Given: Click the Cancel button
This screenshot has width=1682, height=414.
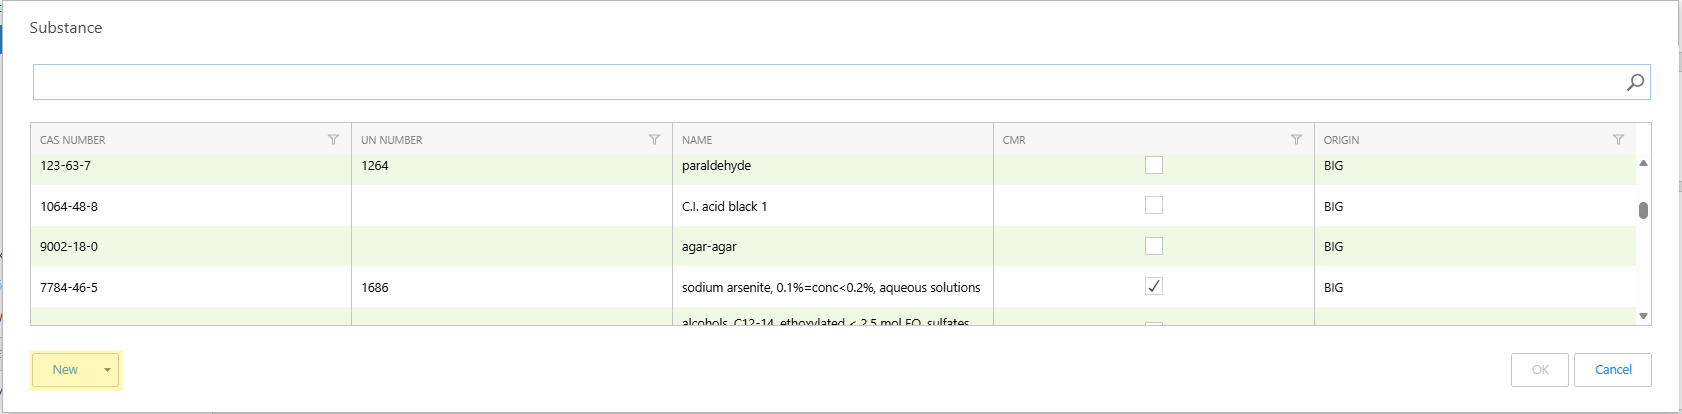Looking at the screenshot, I should point(1612,370).
